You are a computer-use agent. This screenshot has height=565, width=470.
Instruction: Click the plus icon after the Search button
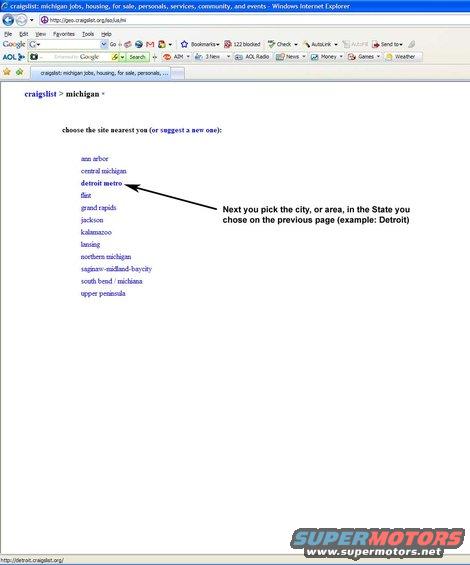point(155,57)
